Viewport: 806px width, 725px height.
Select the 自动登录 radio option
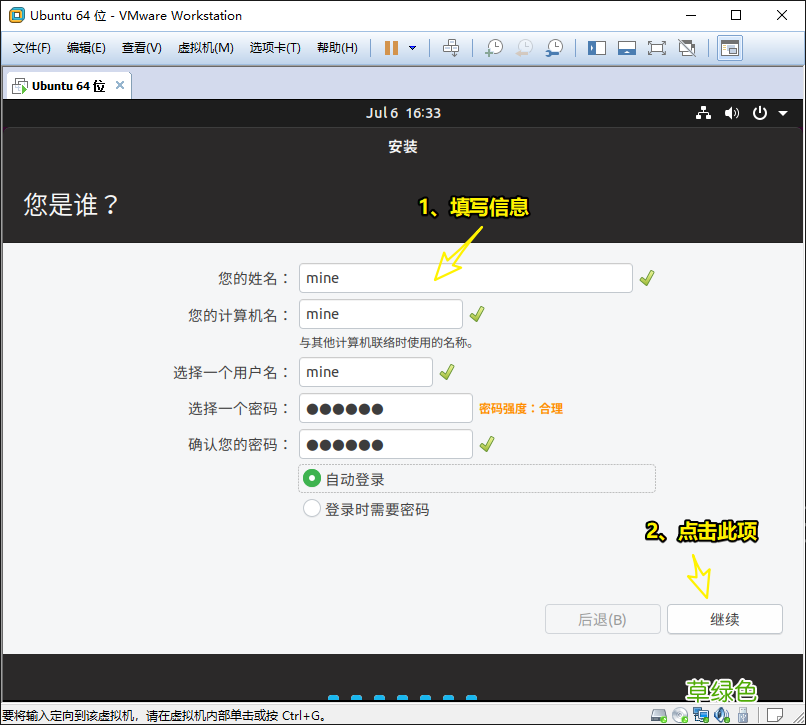tap(312, 478)
